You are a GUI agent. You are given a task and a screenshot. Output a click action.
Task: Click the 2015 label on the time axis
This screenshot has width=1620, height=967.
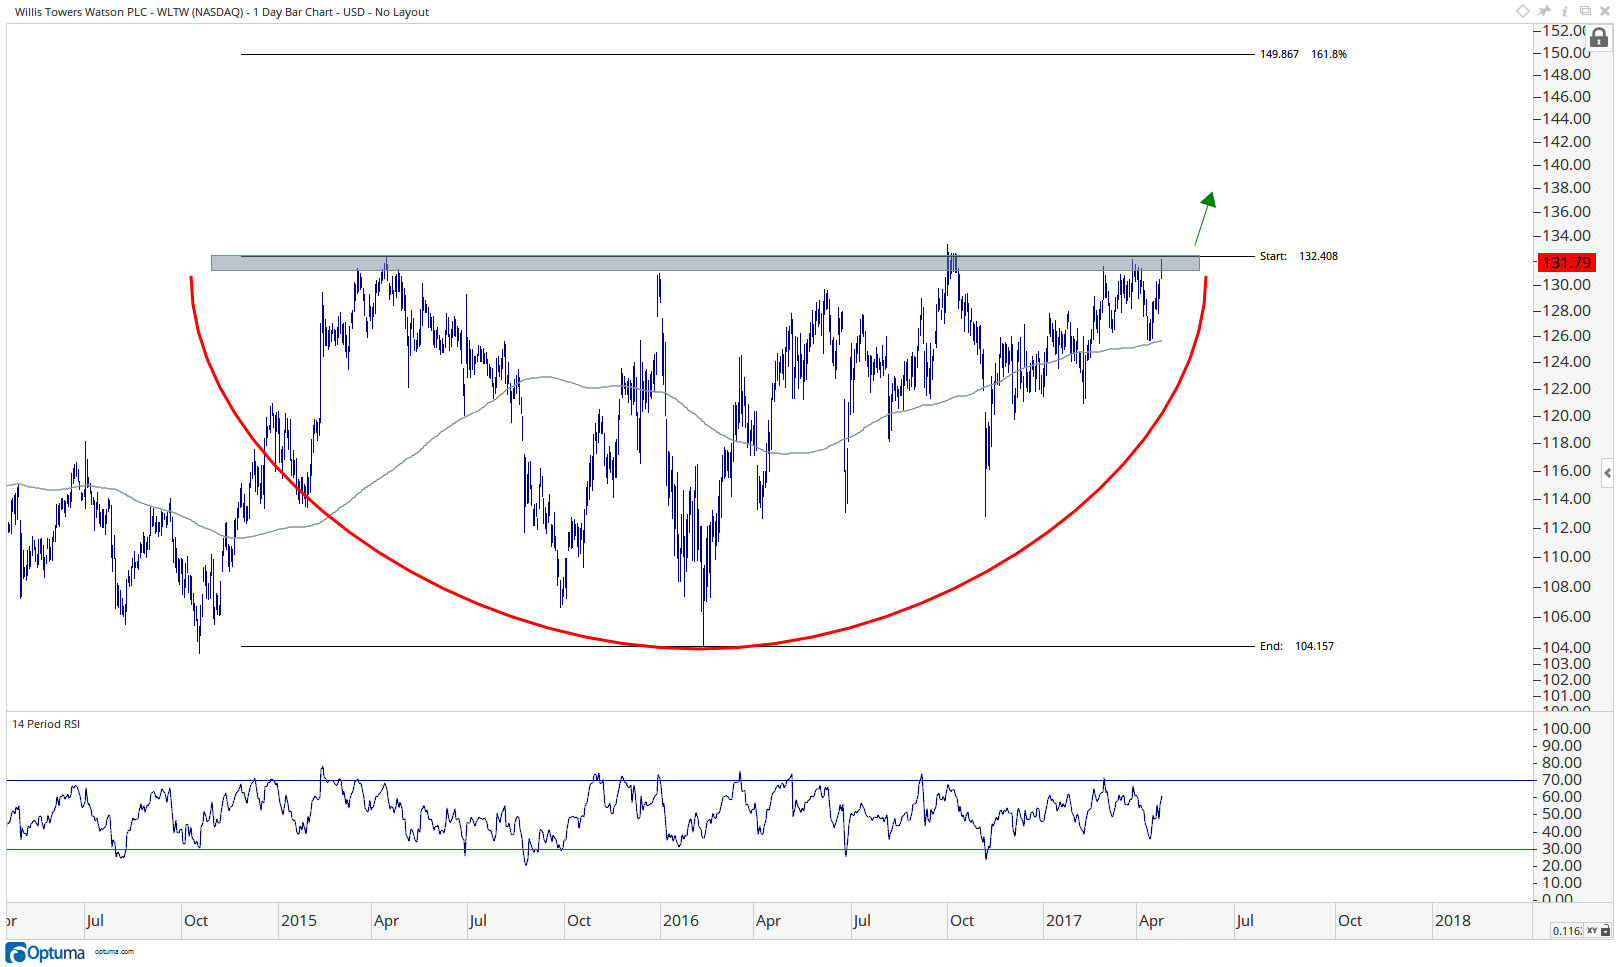click(x=299, y=921)
